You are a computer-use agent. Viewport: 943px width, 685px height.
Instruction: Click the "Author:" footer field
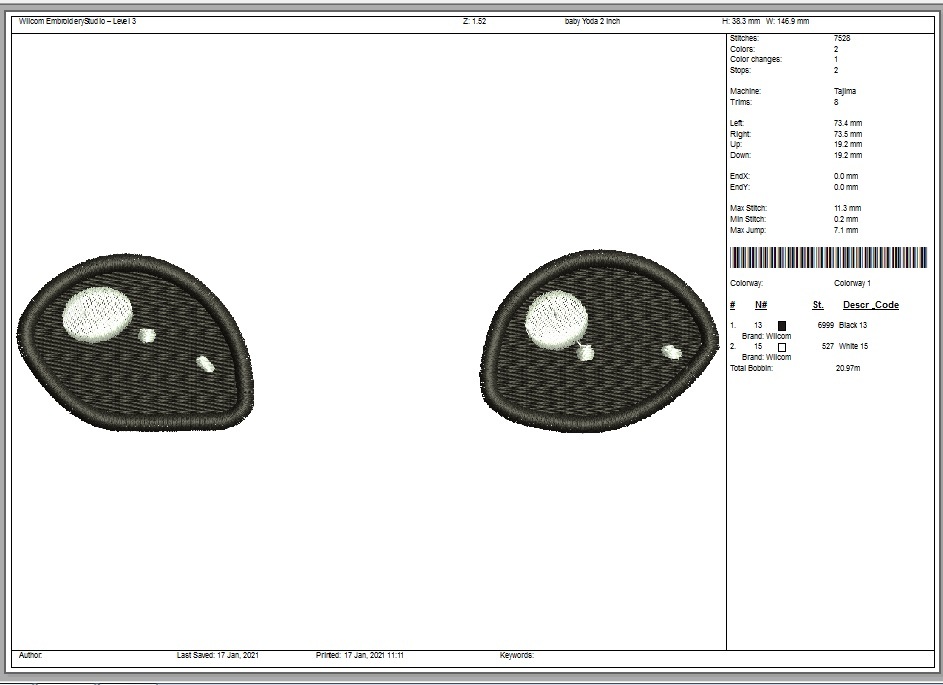pos(31,656)
